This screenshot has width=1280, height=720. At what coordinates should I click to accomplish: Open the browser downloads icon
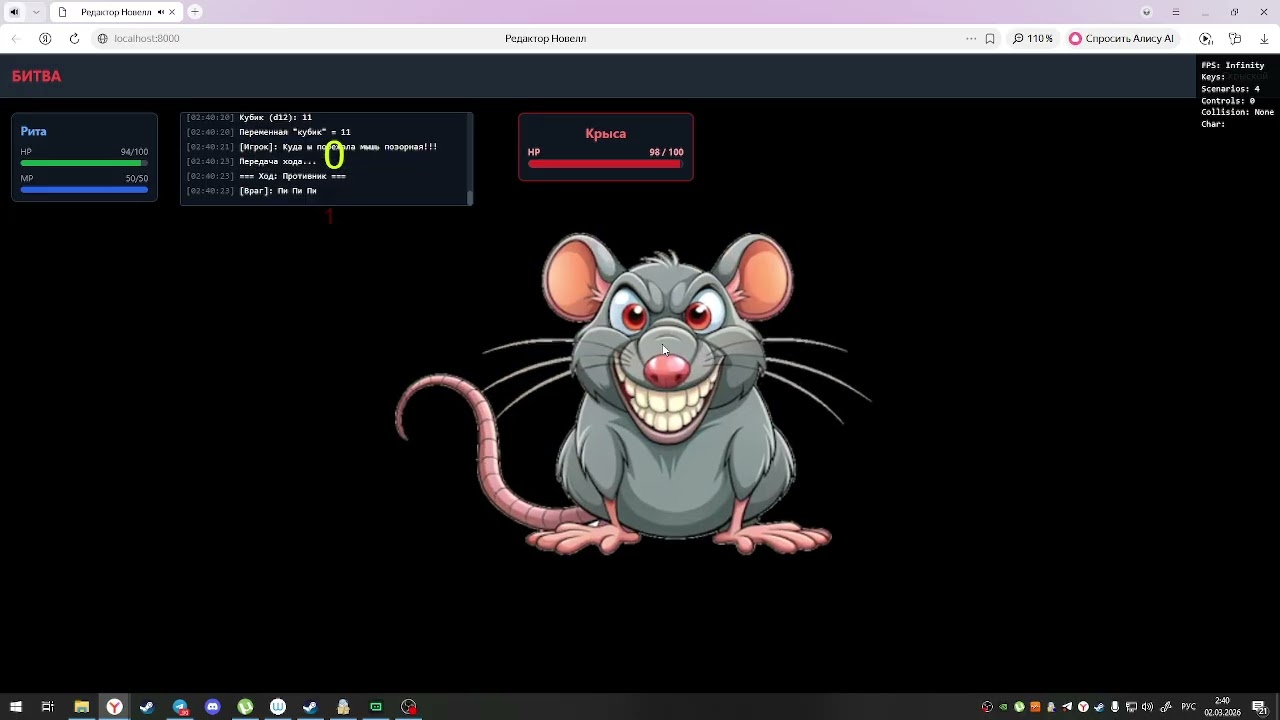pyautogui.click(x=1264, y=38)
